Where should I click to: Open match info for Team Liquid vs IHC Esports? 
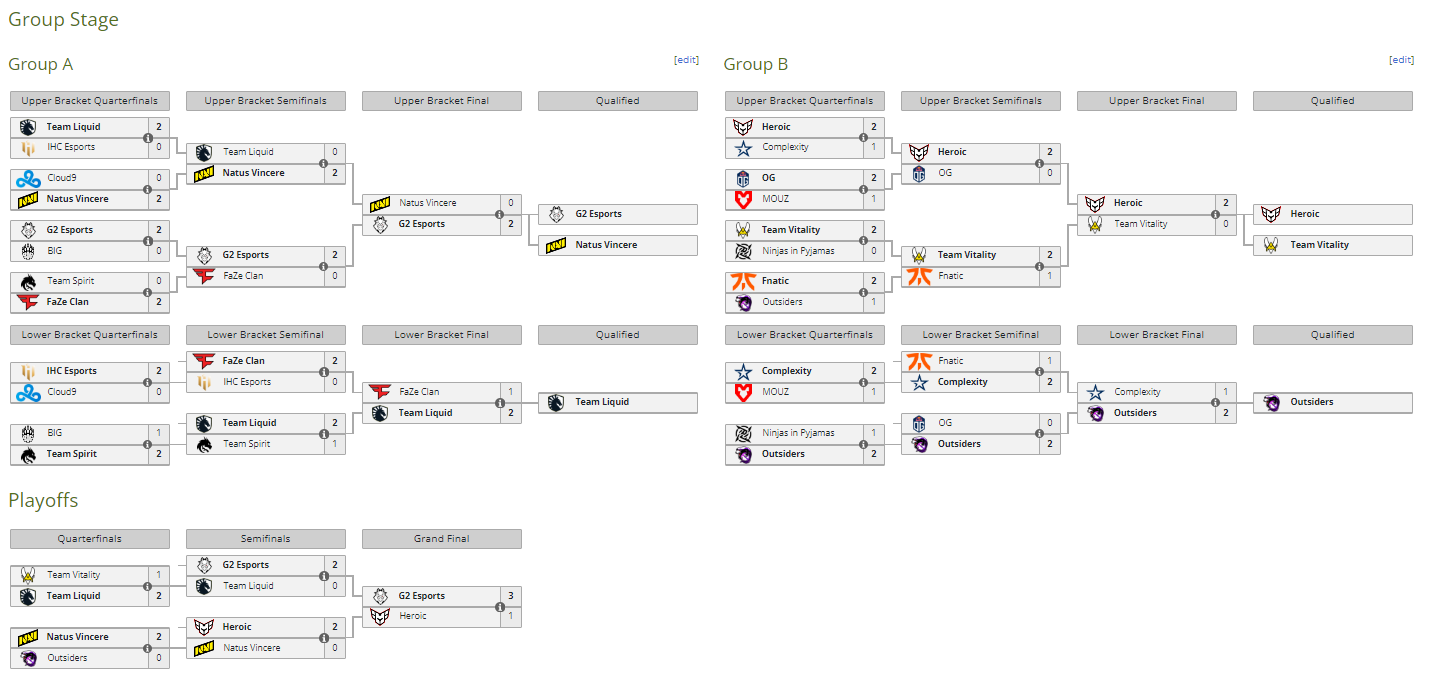pos(148,137)
